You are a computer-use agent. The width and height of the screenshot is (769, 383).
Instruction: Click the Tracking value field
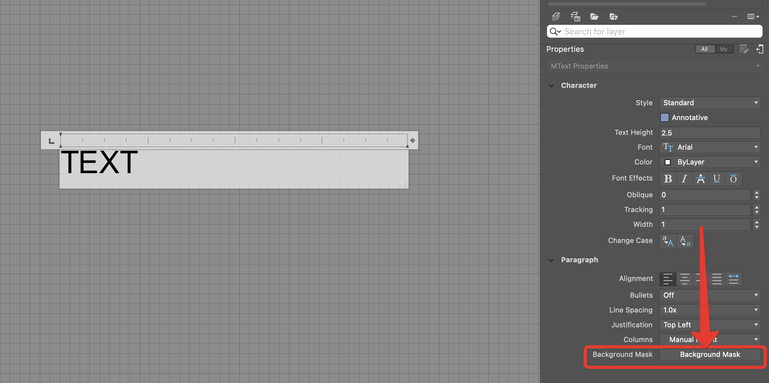point(705,209)
